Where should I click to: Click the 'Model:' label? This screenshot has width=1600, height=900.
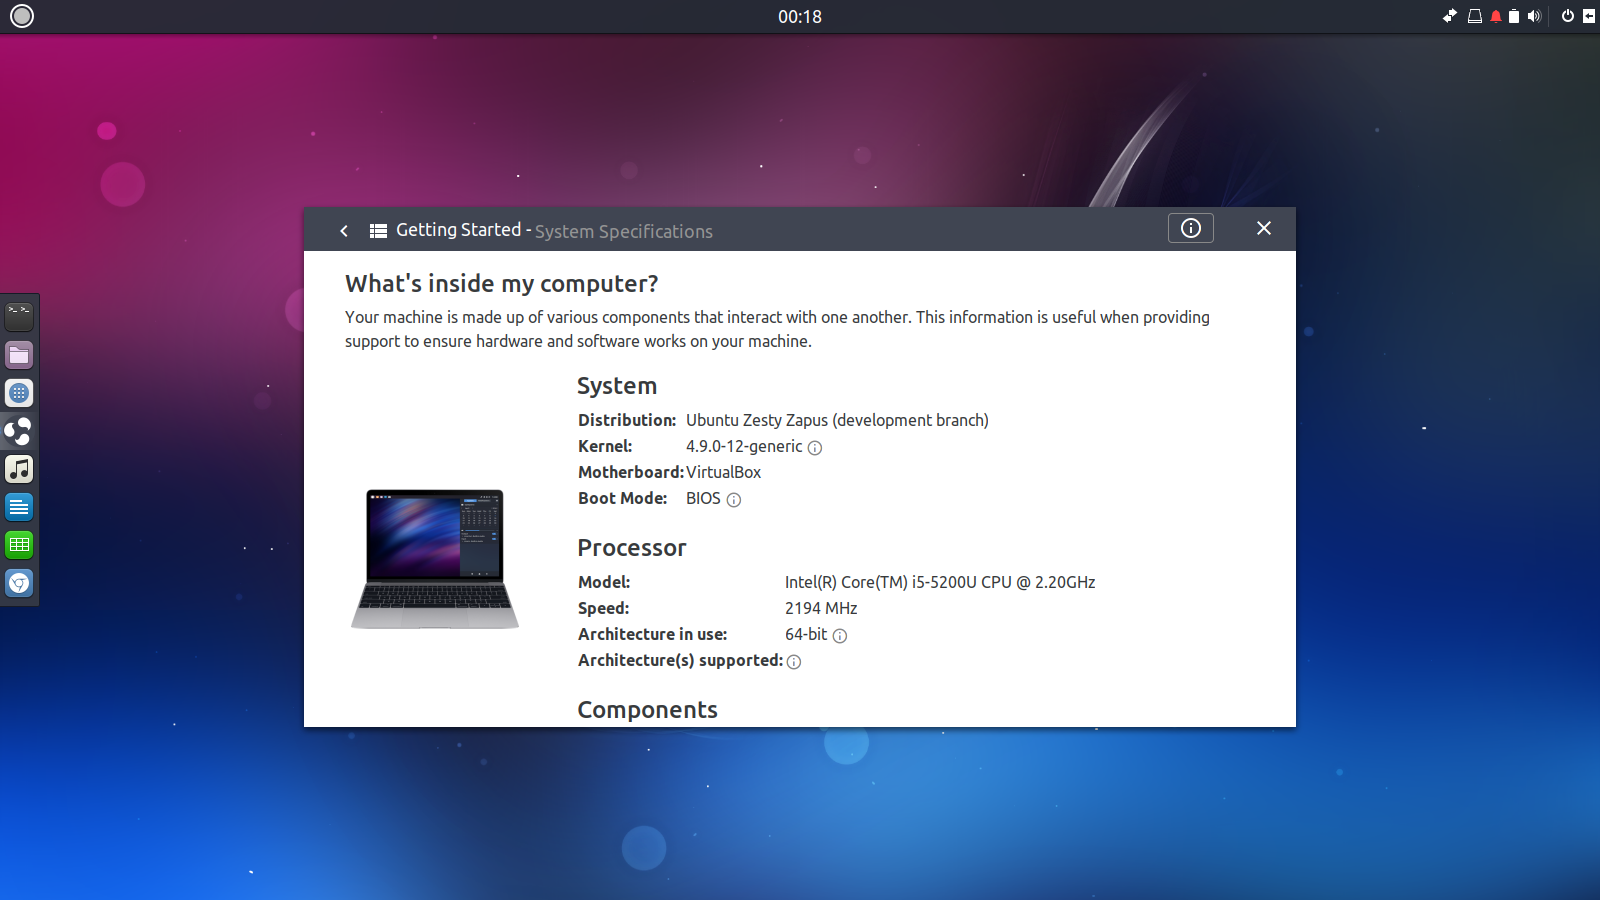coord(604,582)
